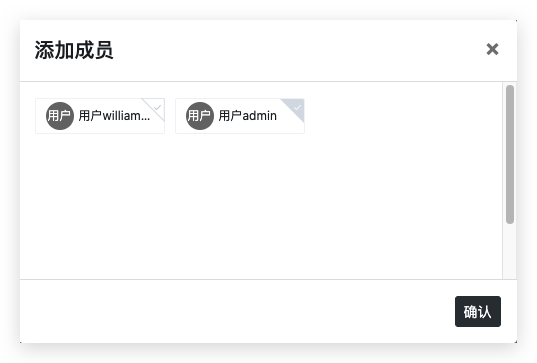Click scrollbar track below the thumb
This screenshot has width=537, height=363.
tap(510, 252)
